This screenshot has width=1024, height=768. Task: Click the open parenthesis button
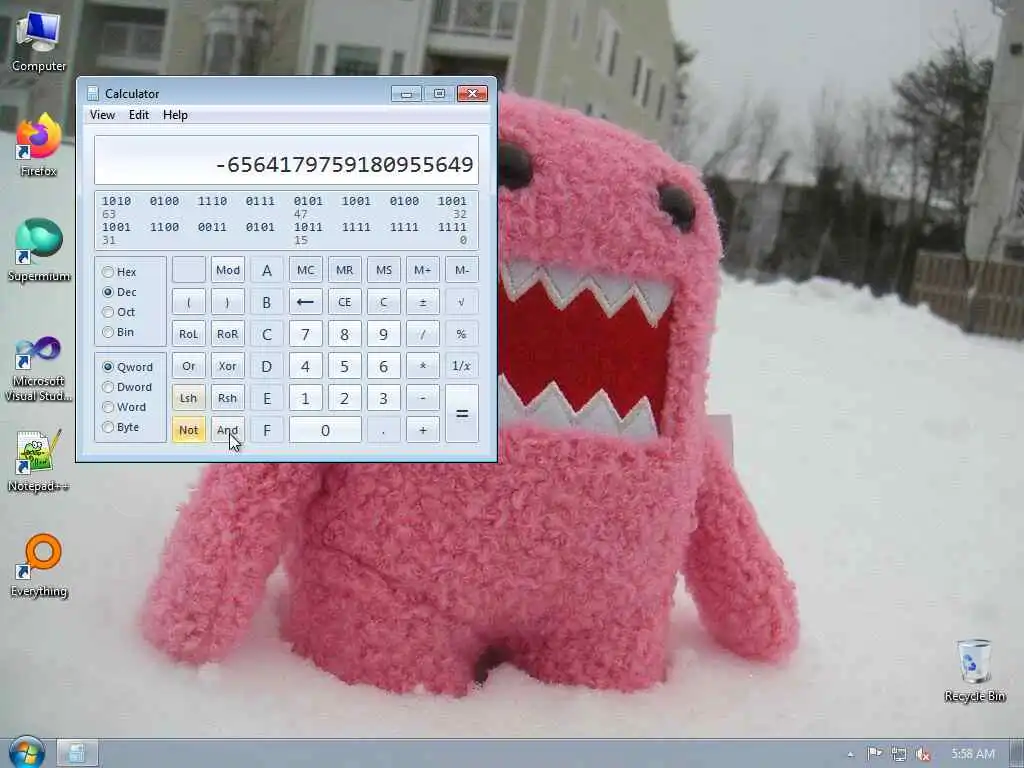[189, 302]
